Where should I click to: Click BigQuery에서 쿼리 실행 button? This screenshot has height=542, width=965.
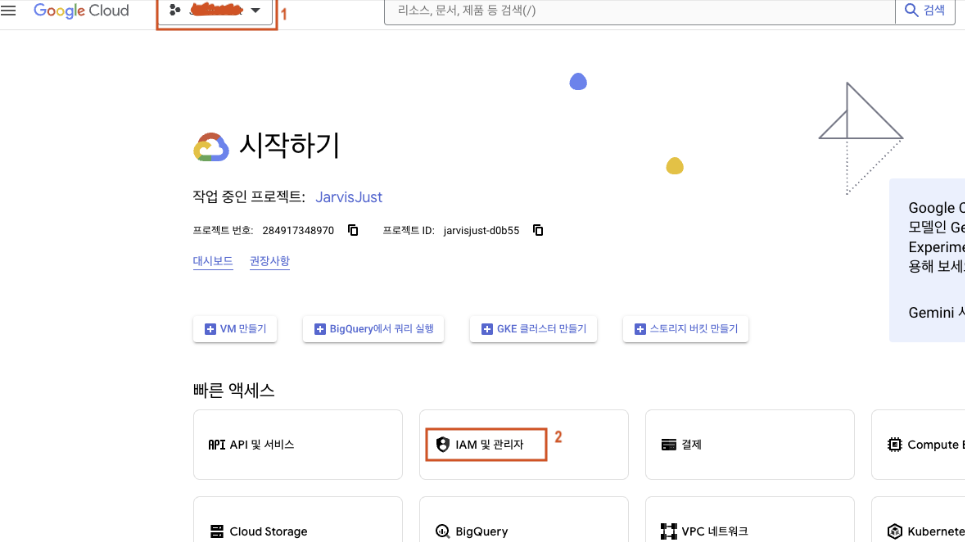point(374,329)
